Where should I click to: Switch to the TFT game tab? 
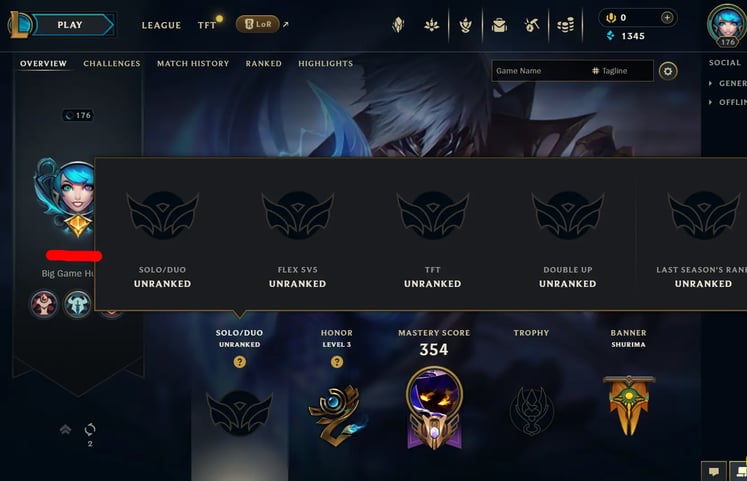point(207,25)
